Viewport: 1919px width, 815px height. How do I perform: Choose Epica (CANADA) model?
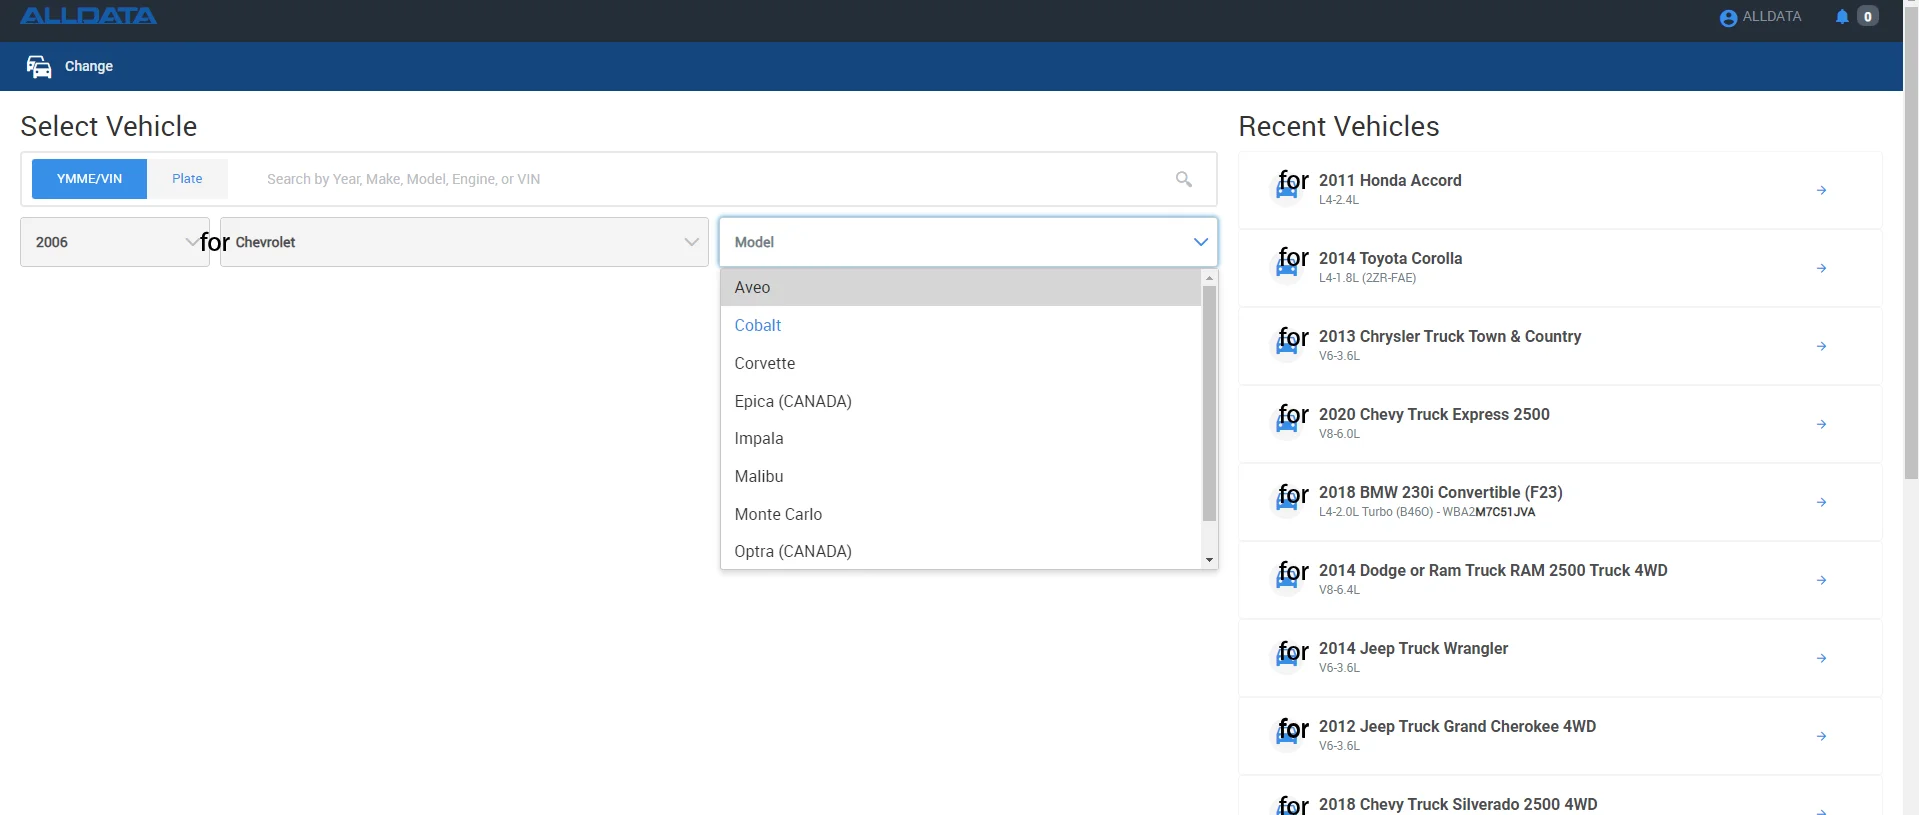point(960,401)
